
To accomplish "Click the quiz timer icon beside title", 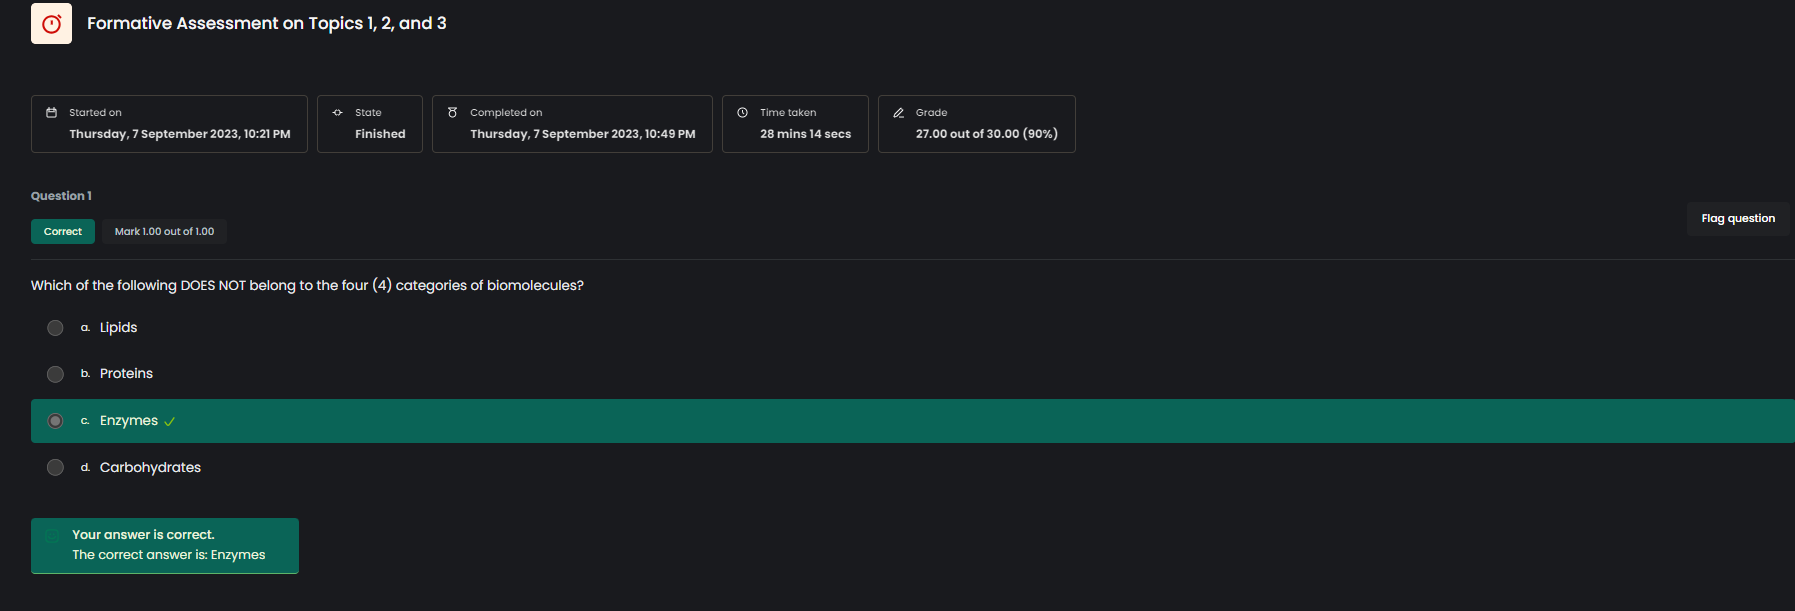I will pos(51,23).
